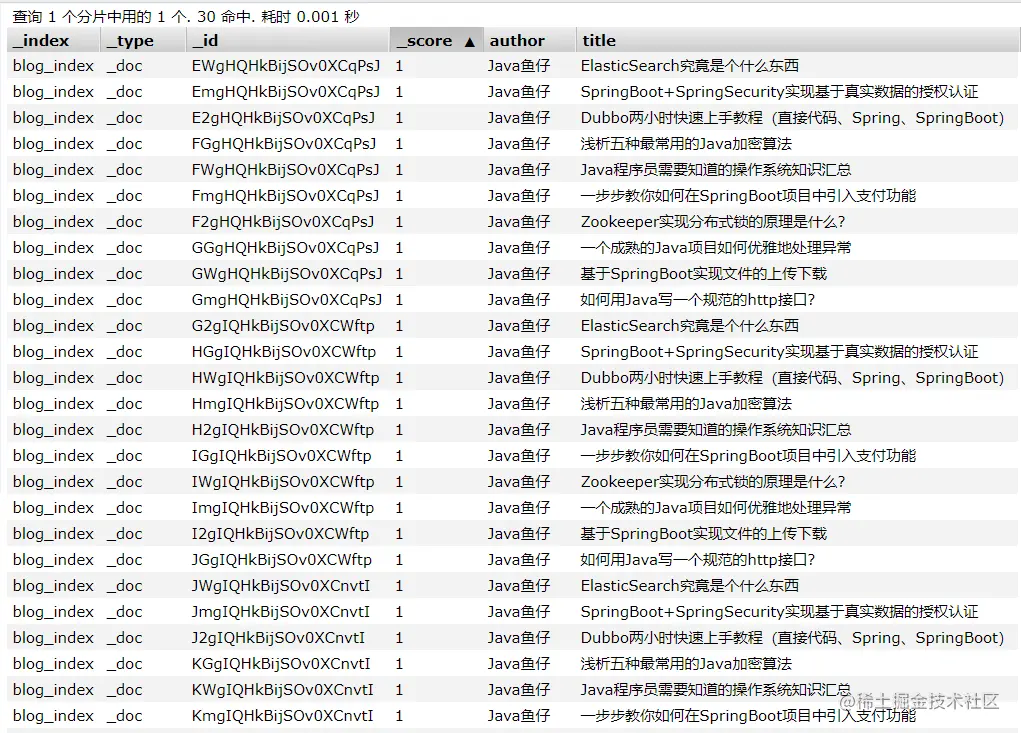Sort by the author column header
1021x733 pixels.
(529, 40)
